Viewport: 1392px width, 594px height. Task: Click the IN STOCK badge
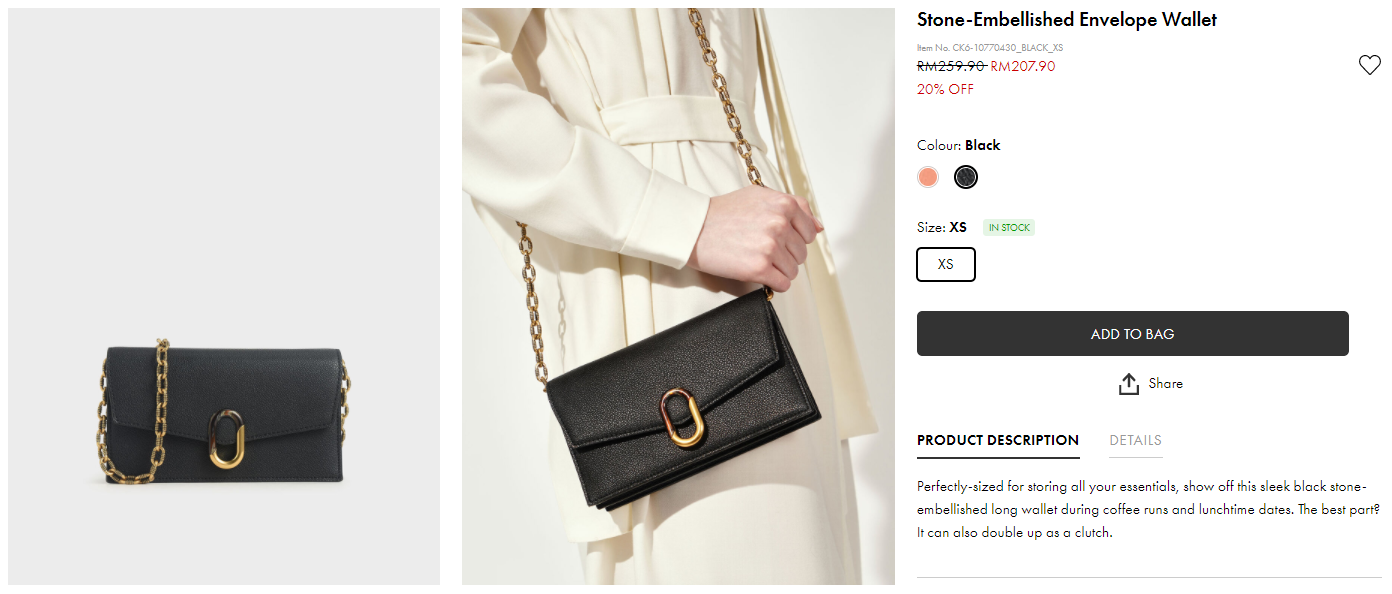click(1009, 228)
